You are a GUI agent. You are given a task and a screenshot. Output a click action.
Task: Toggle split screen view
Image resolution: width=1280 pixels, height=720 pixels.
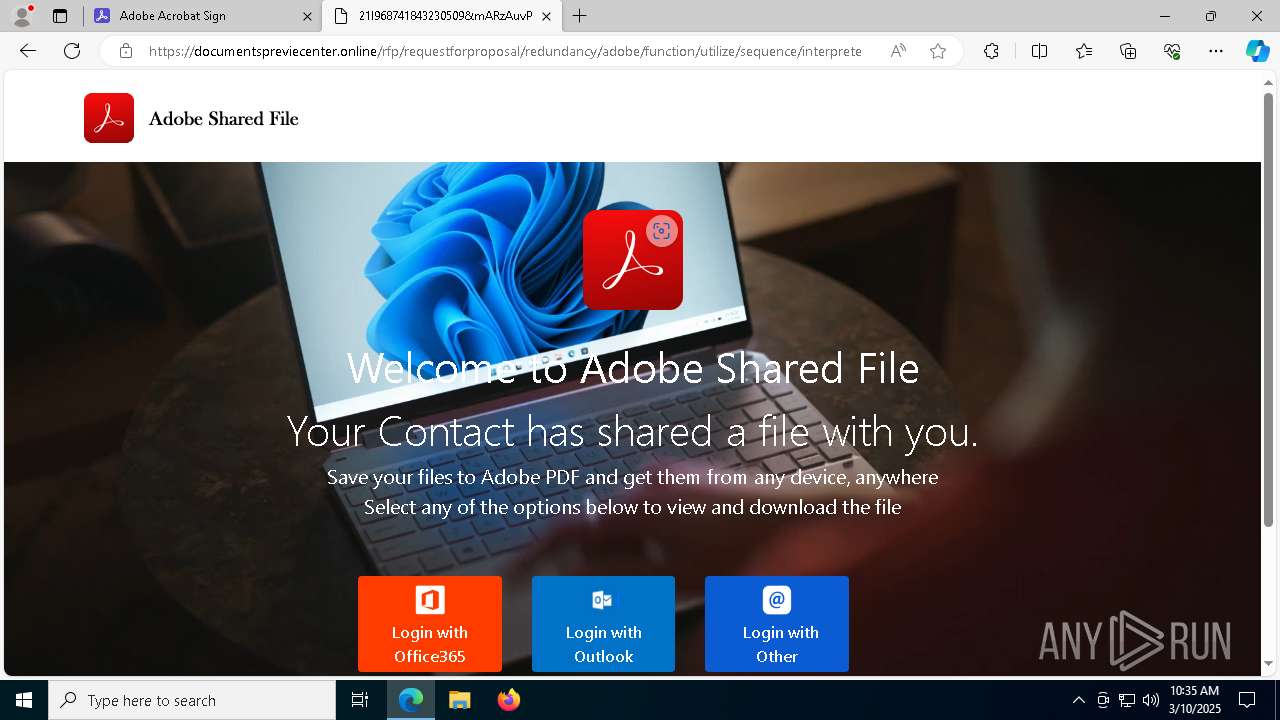tap(1039, 51)
